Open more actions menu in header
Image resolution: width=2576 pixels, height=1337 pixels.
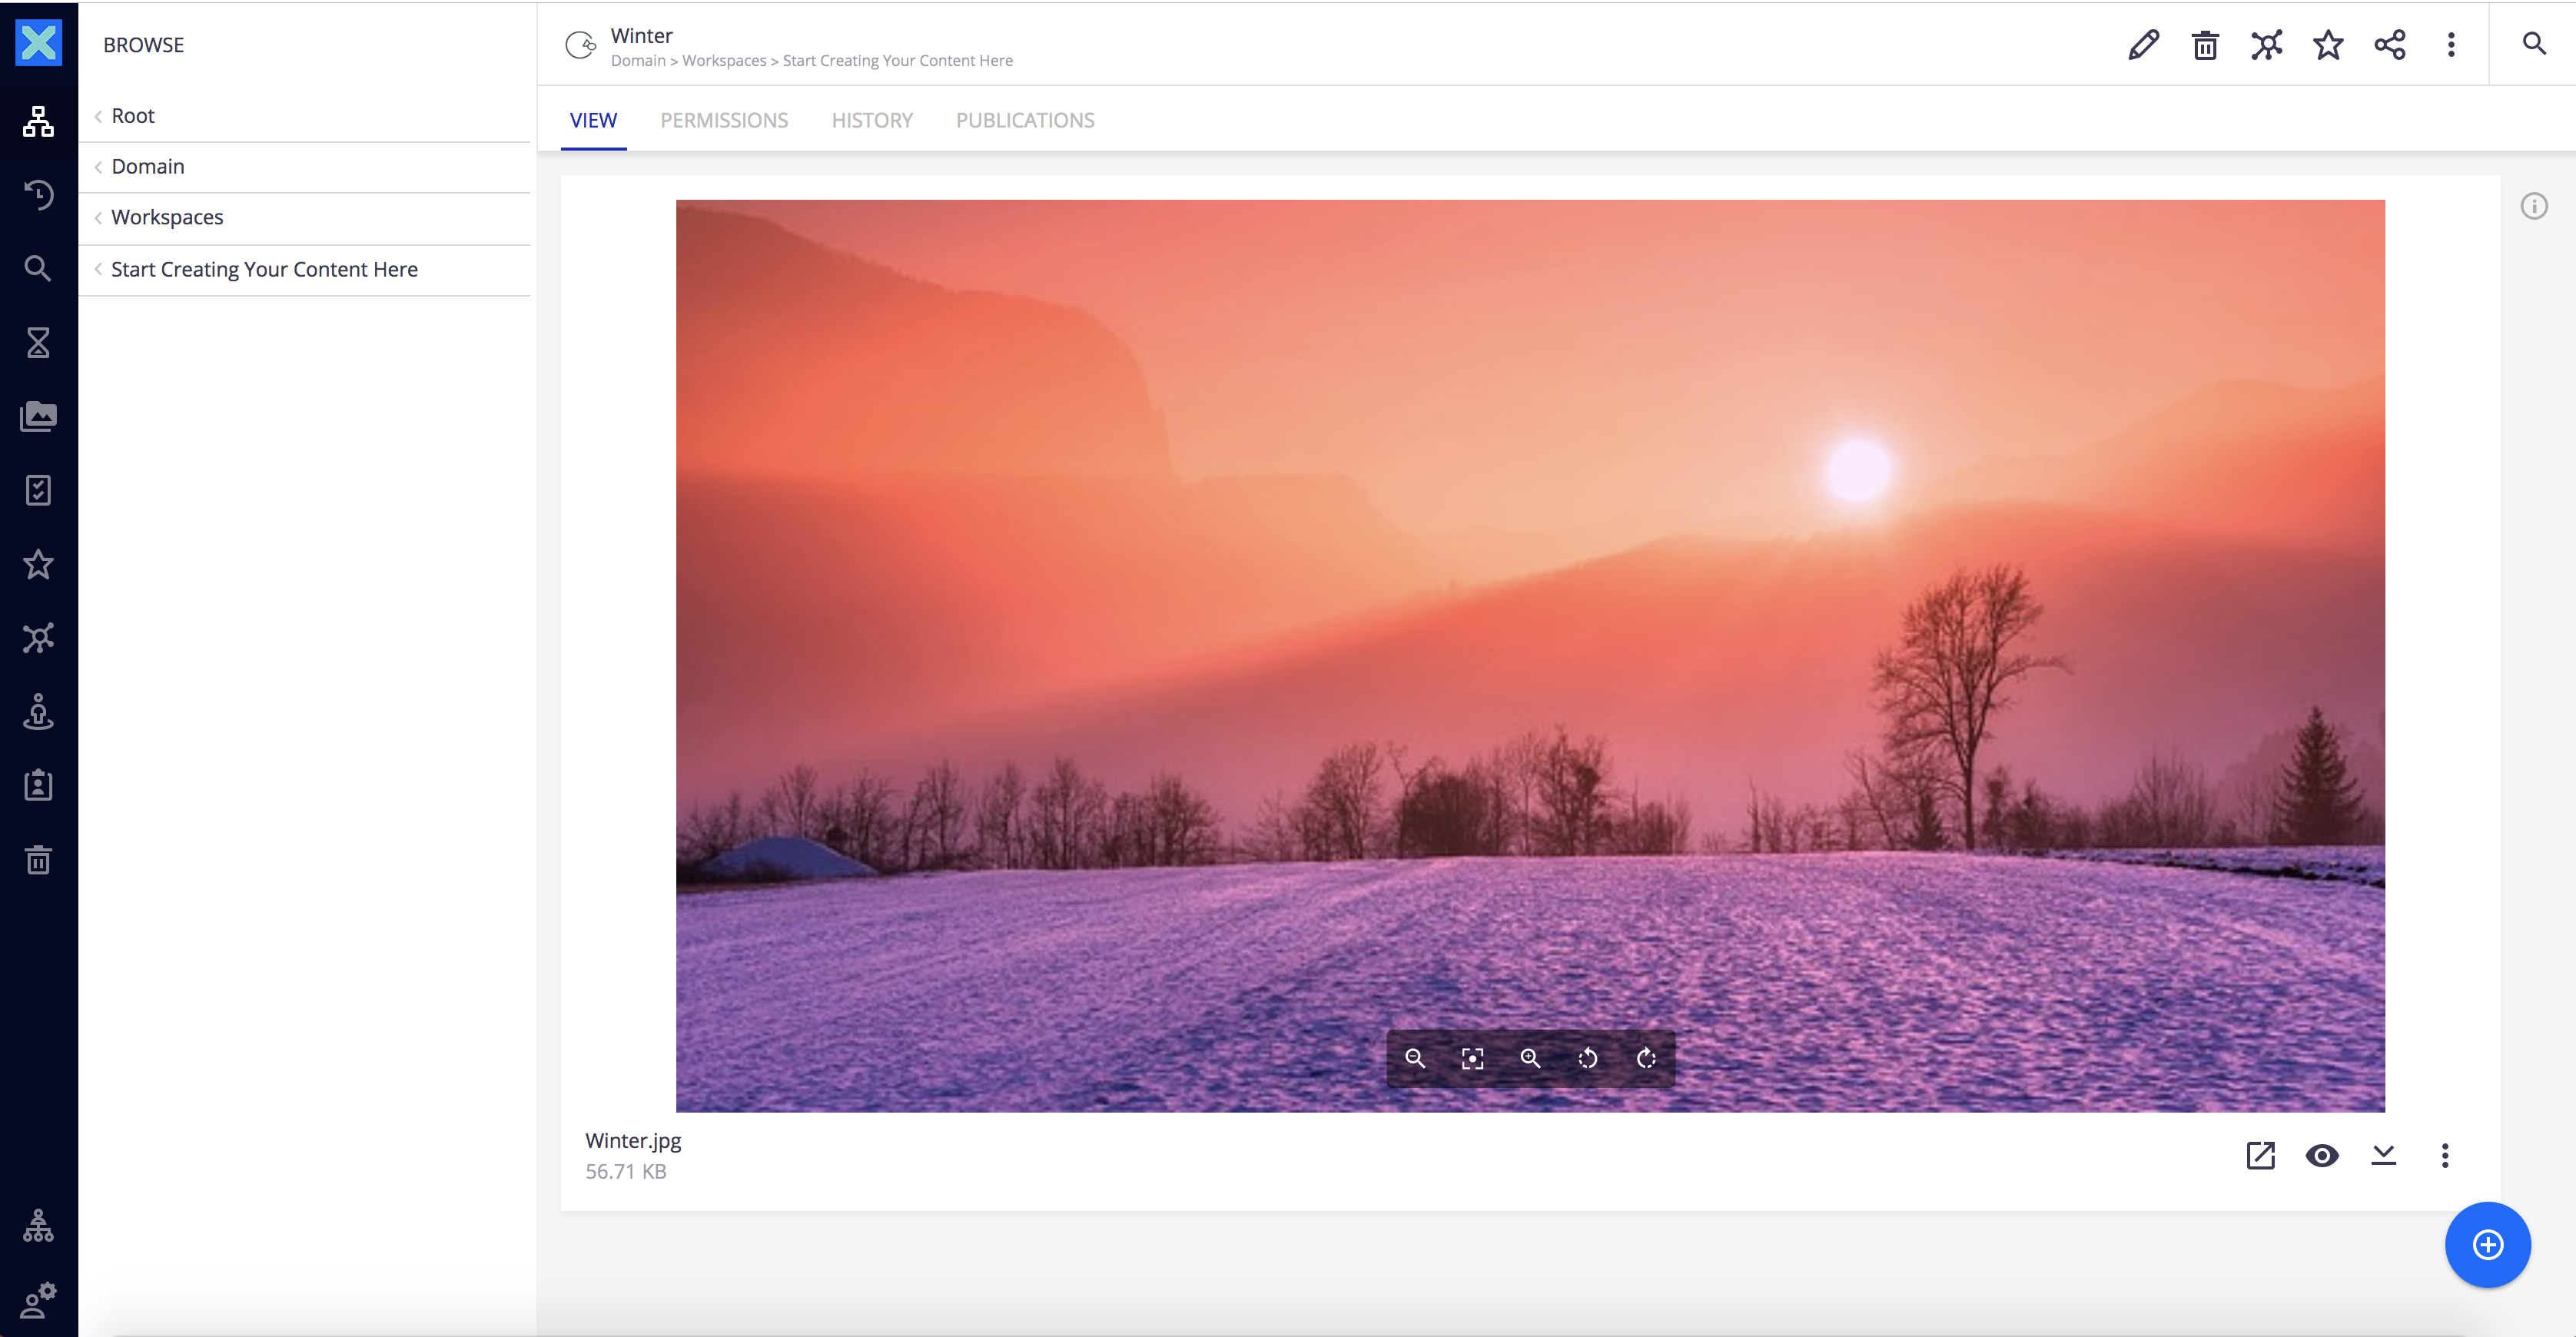(2451, 45)
